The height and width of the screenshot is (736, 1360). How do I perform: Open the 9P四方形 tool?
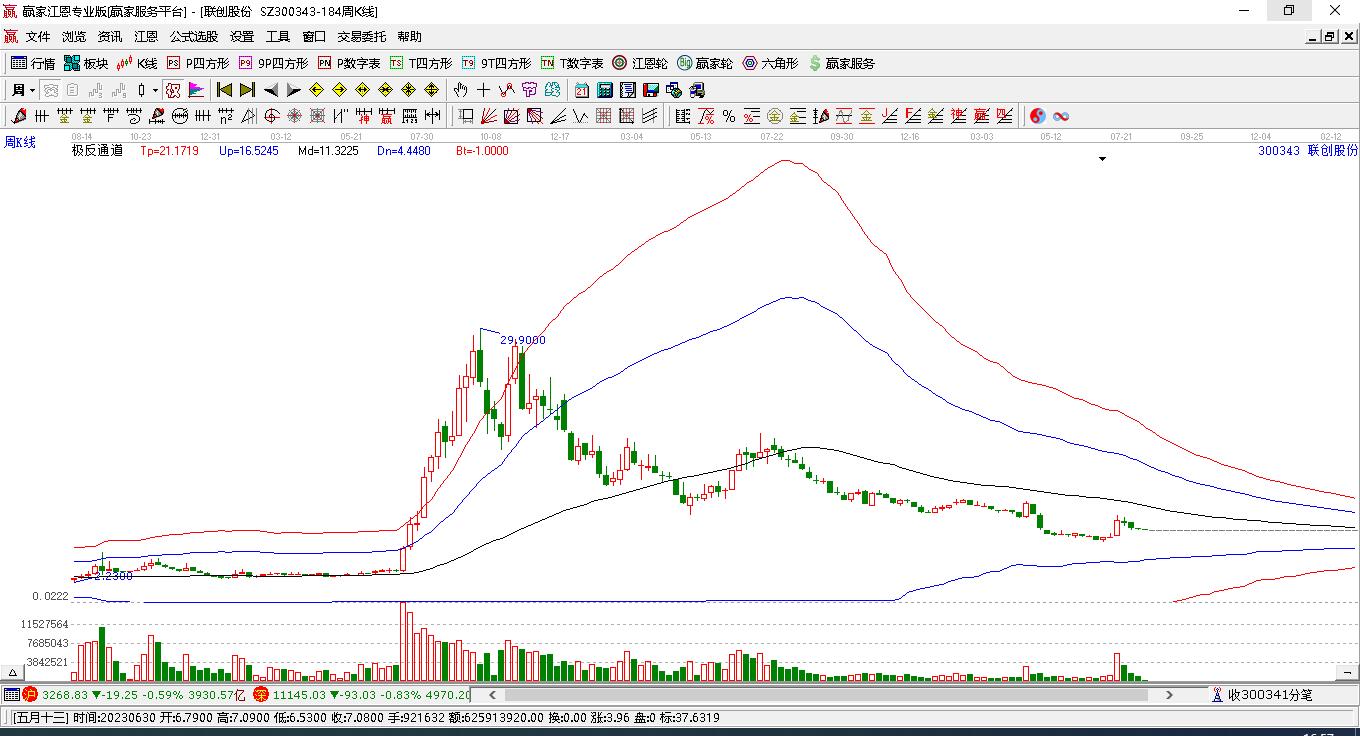(x=273, y=63)
